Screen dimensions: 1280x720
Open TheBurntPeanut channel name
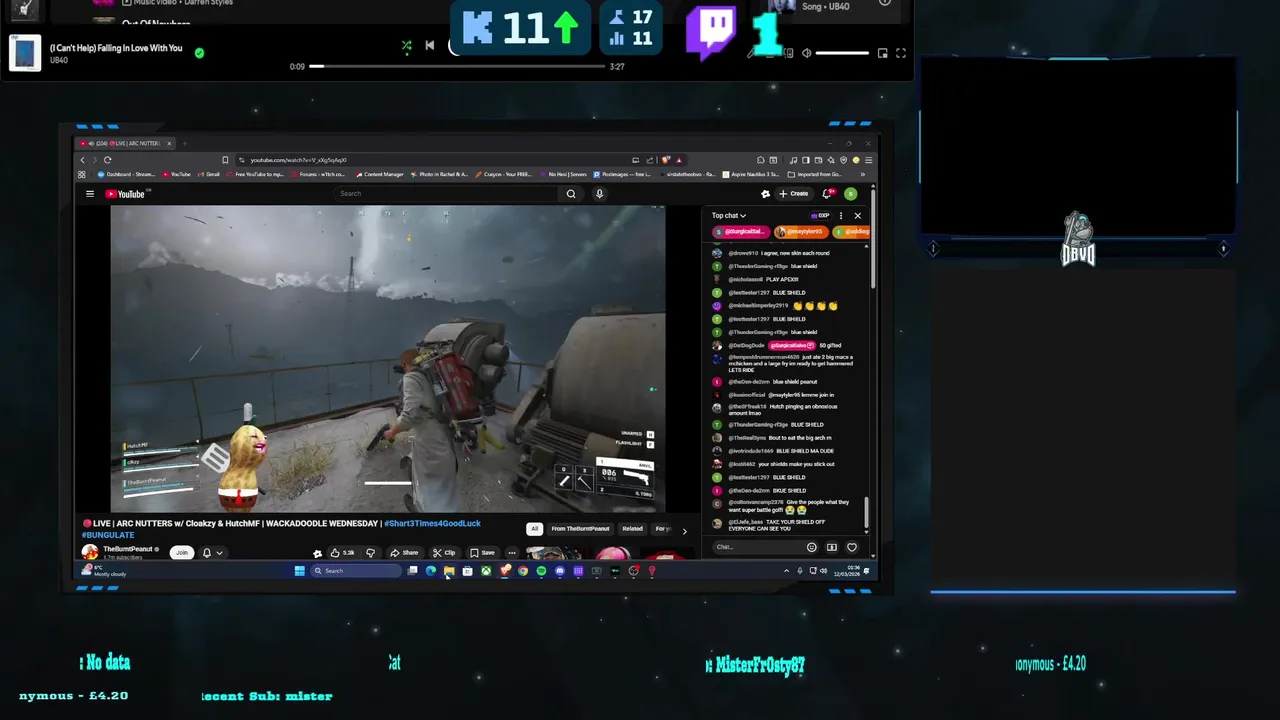[x=128, y=548]
